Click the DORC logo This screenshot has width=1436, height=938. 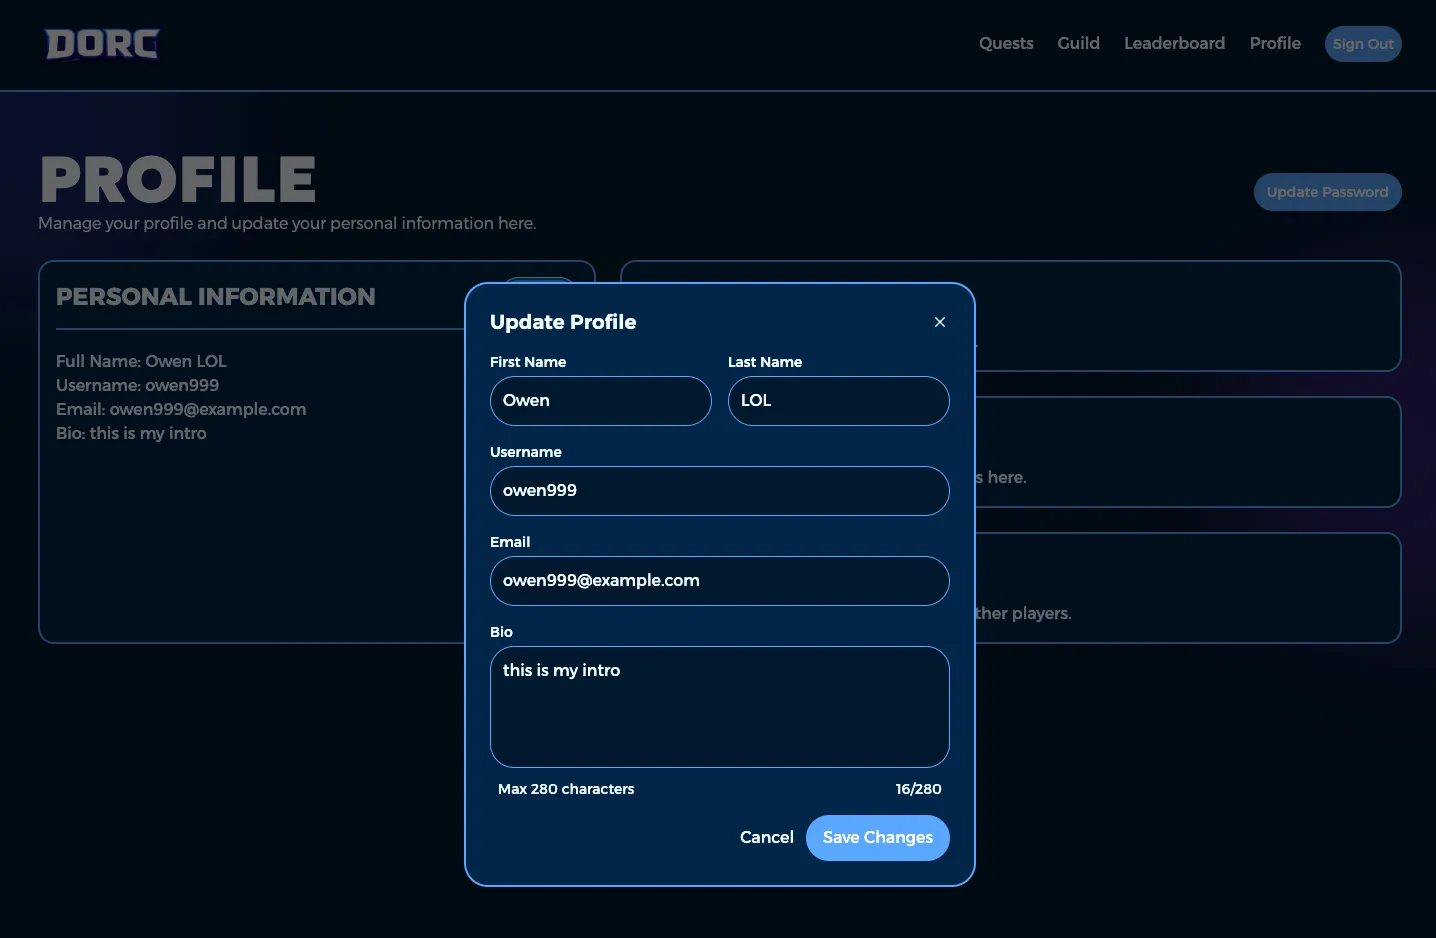tap(102, 44)
